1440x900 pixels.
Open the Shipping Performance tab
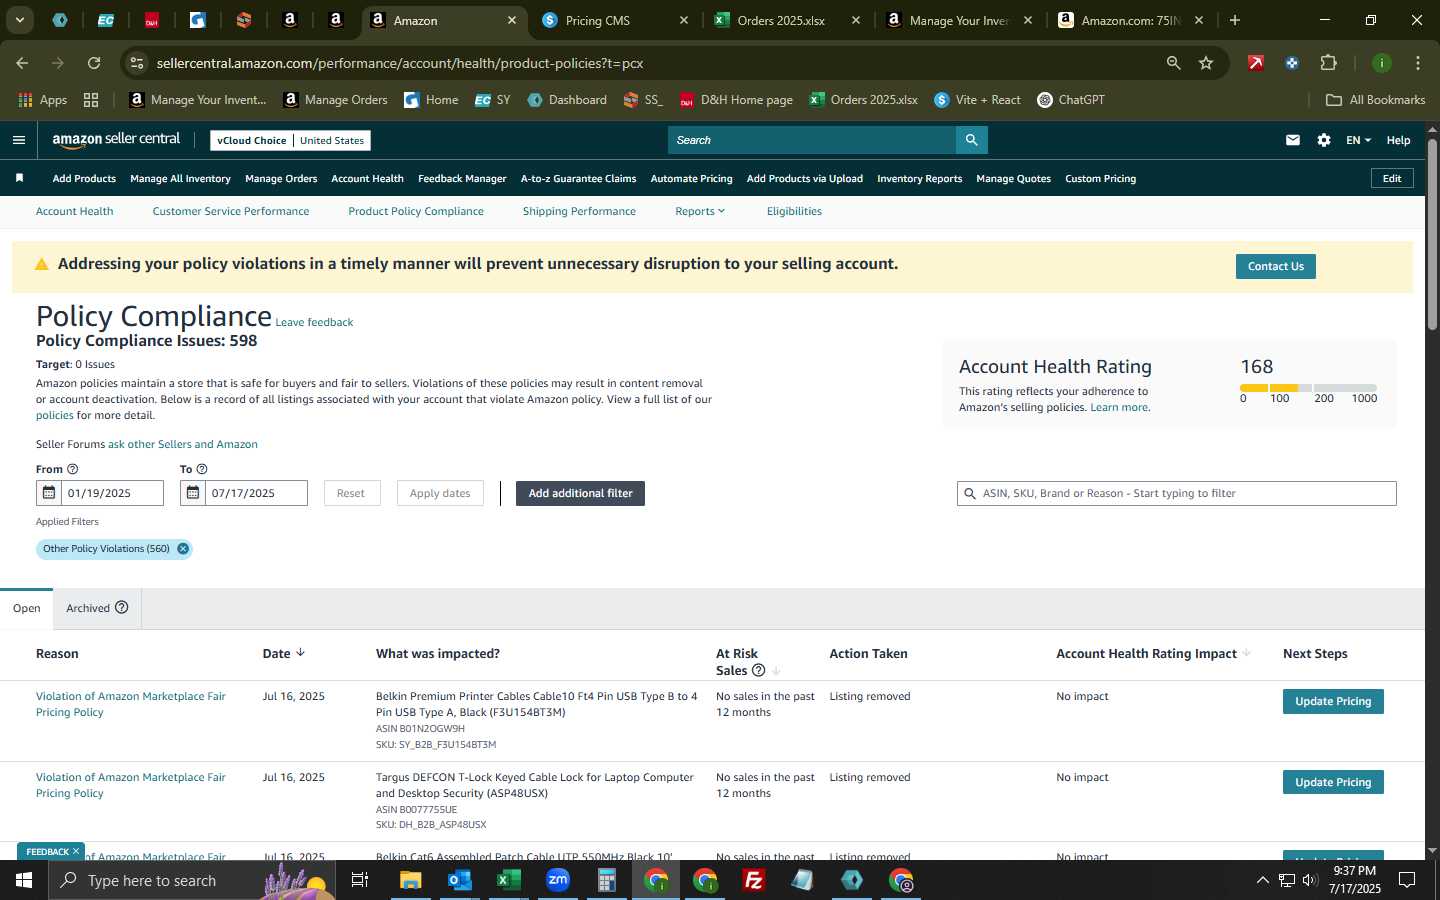pos(579,211)
